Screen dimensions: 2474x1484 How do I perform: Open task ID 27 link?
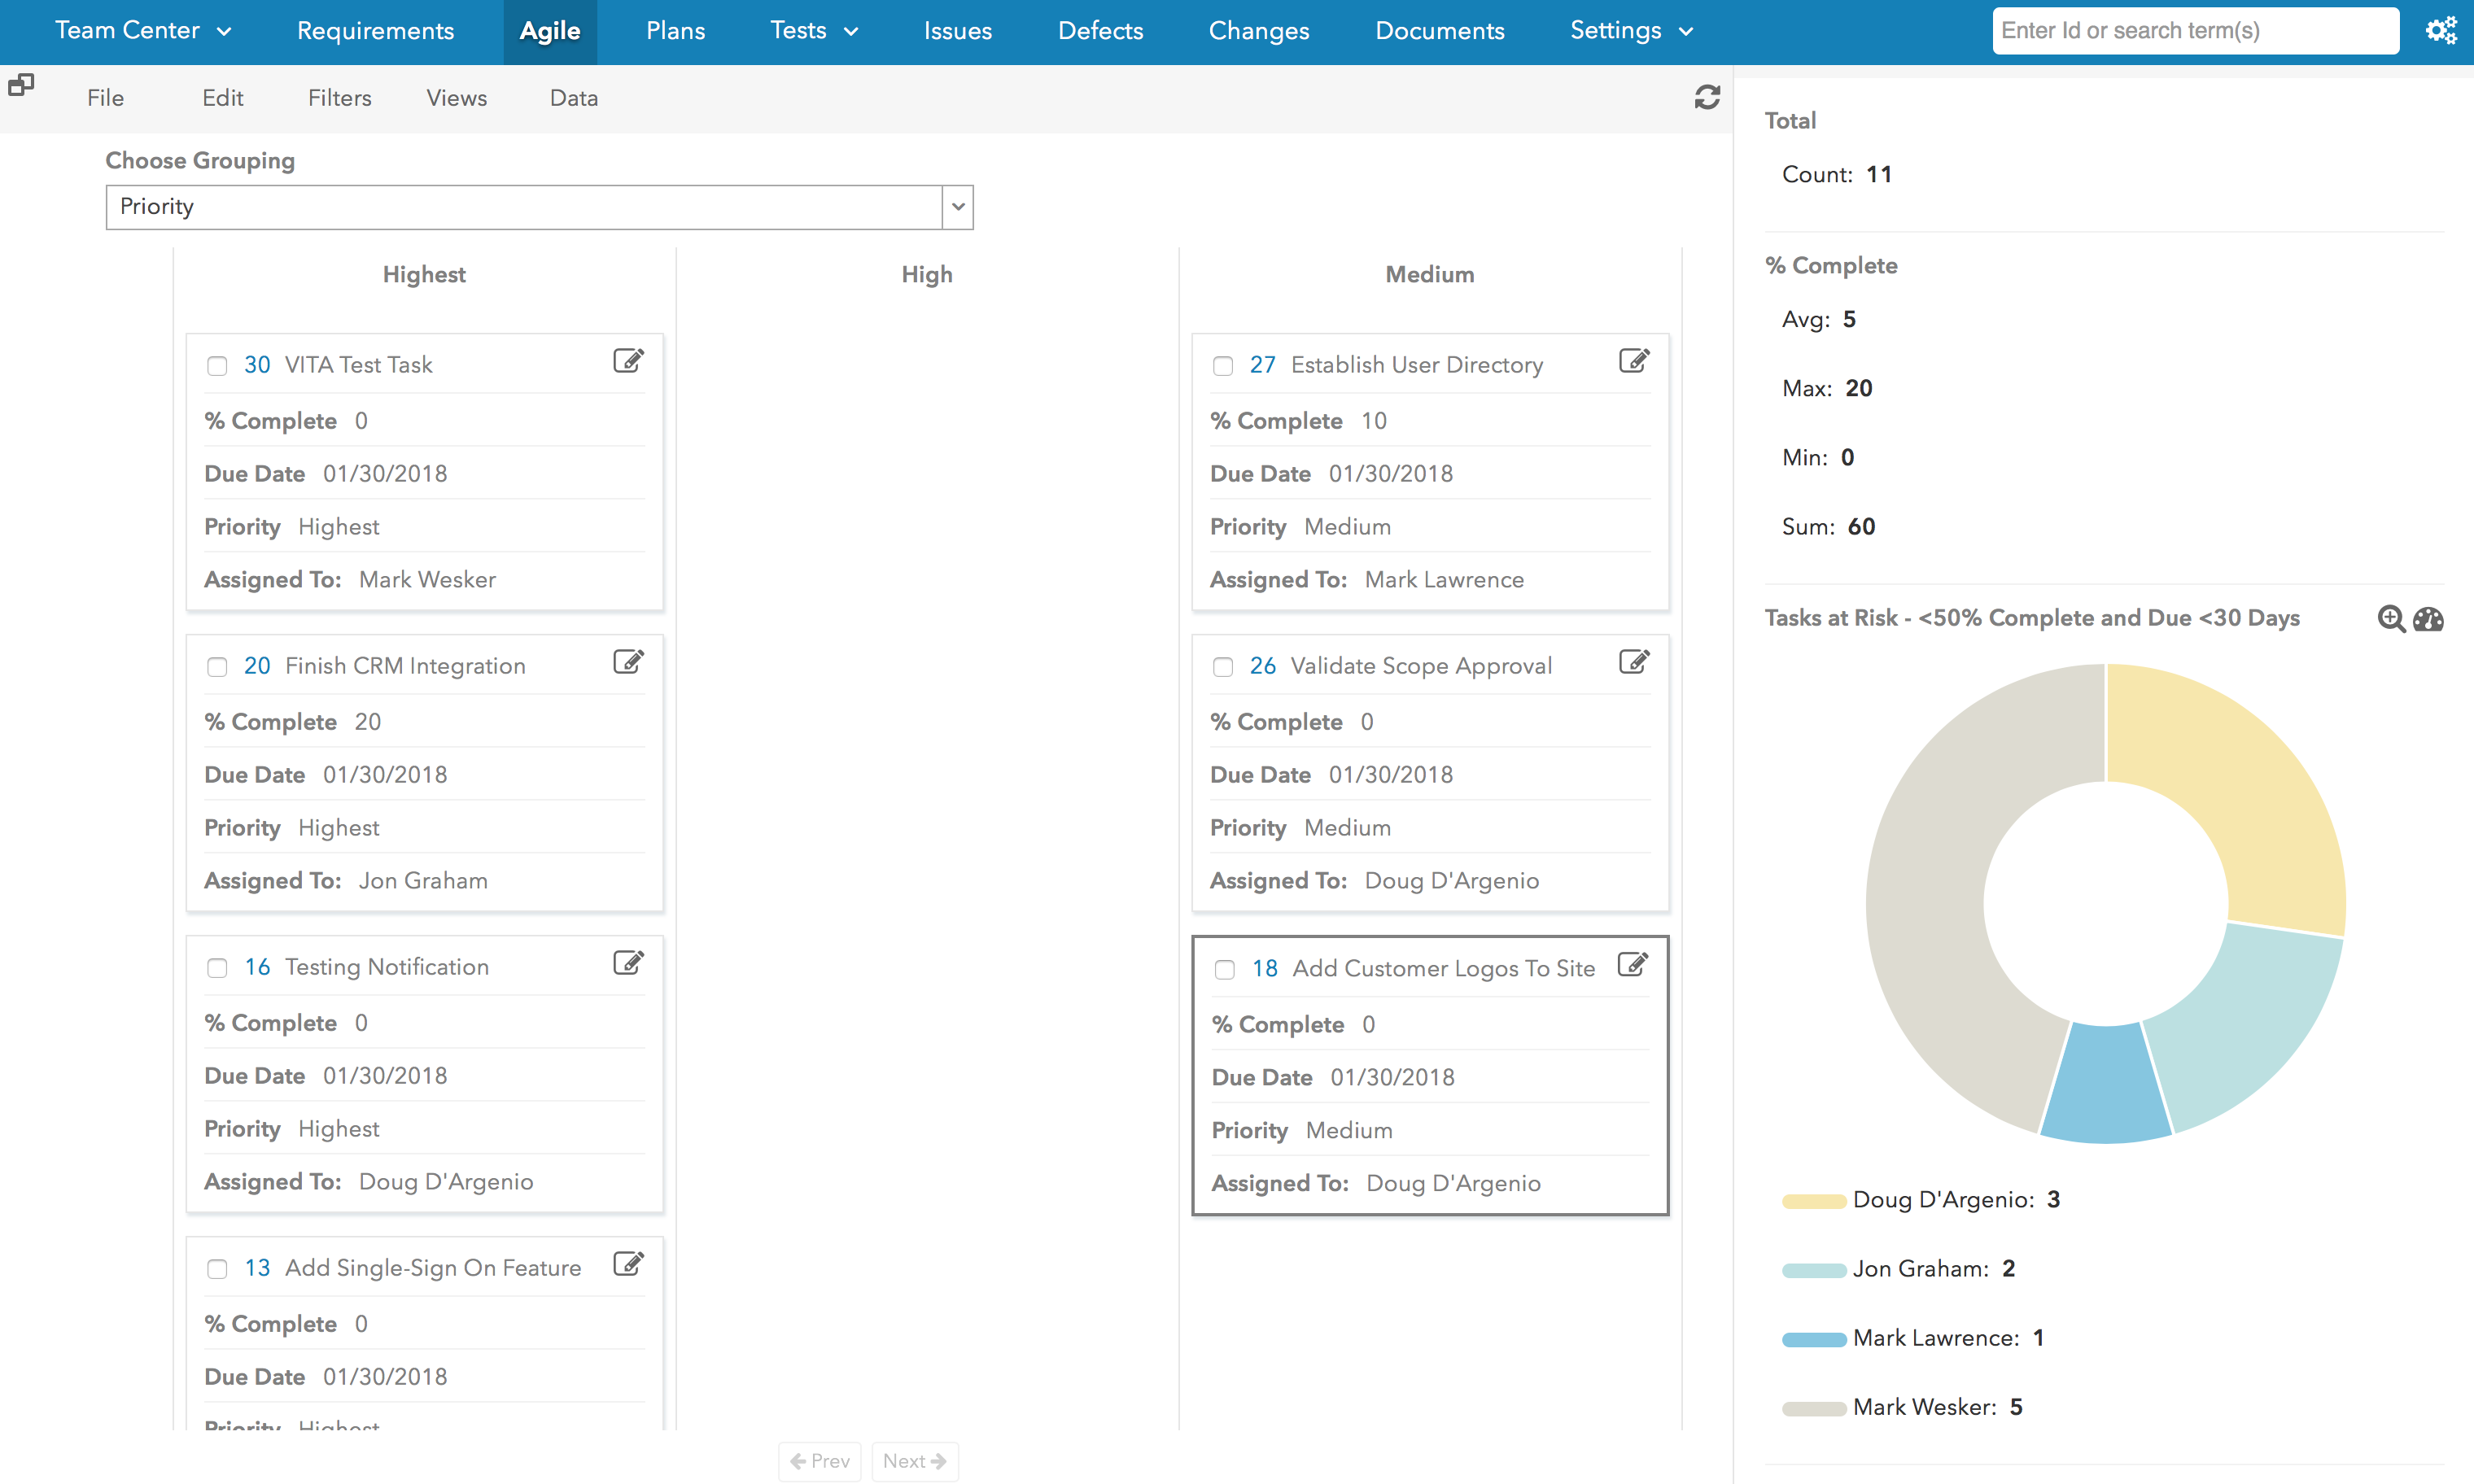(1263, 365)
